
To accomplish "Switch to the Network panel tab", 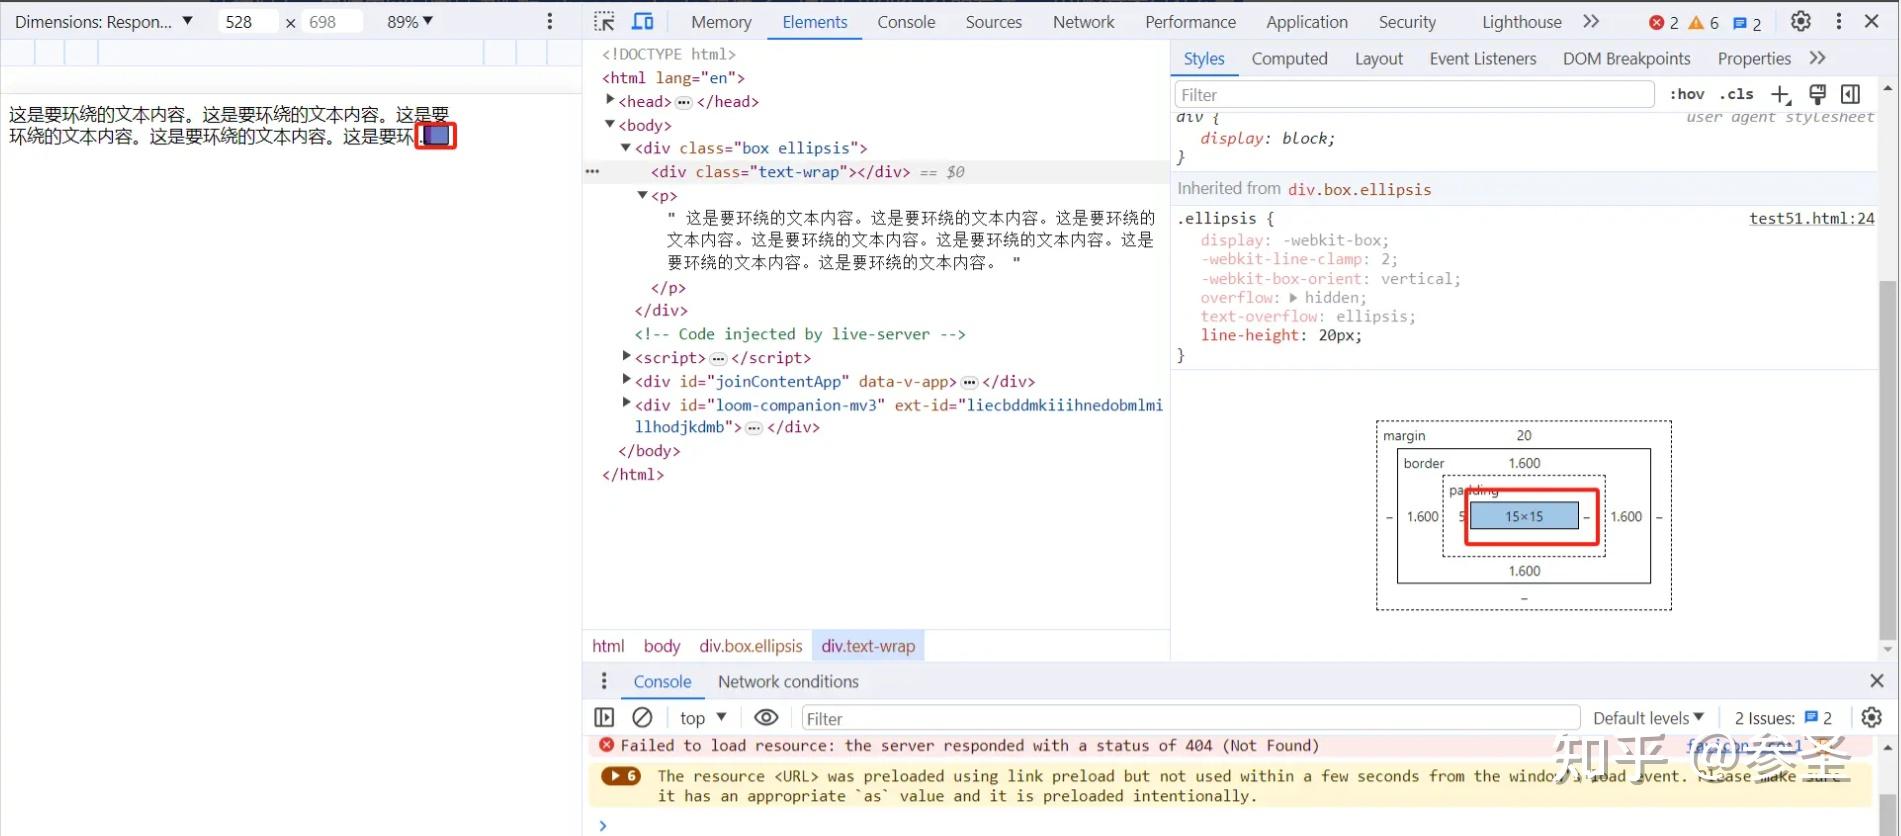I will tap(1083, 22).
